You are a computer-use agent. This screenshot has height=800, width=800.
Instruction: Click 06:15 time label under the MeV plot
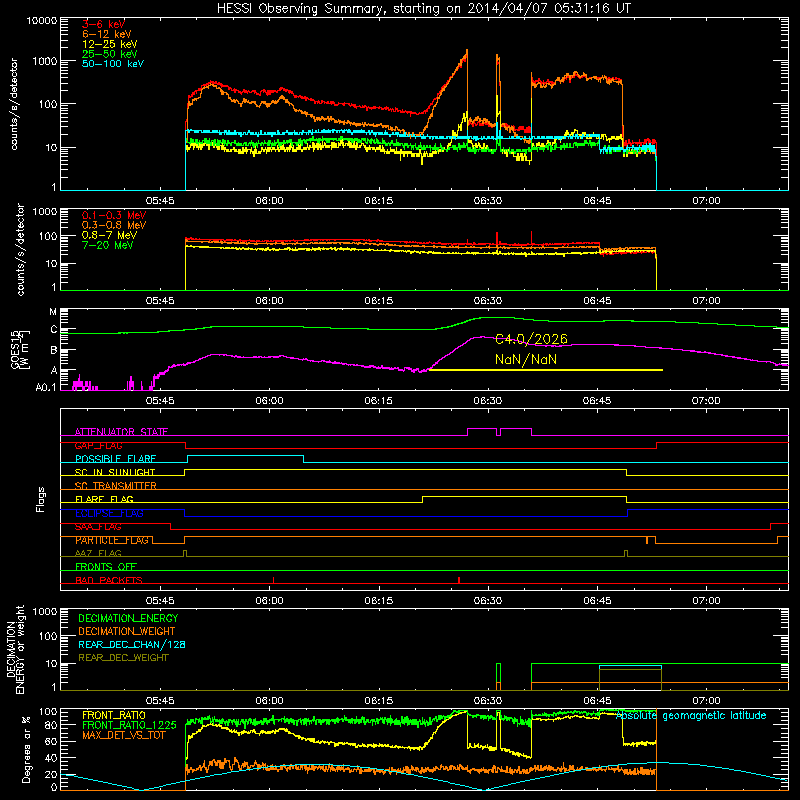(379, 301)
